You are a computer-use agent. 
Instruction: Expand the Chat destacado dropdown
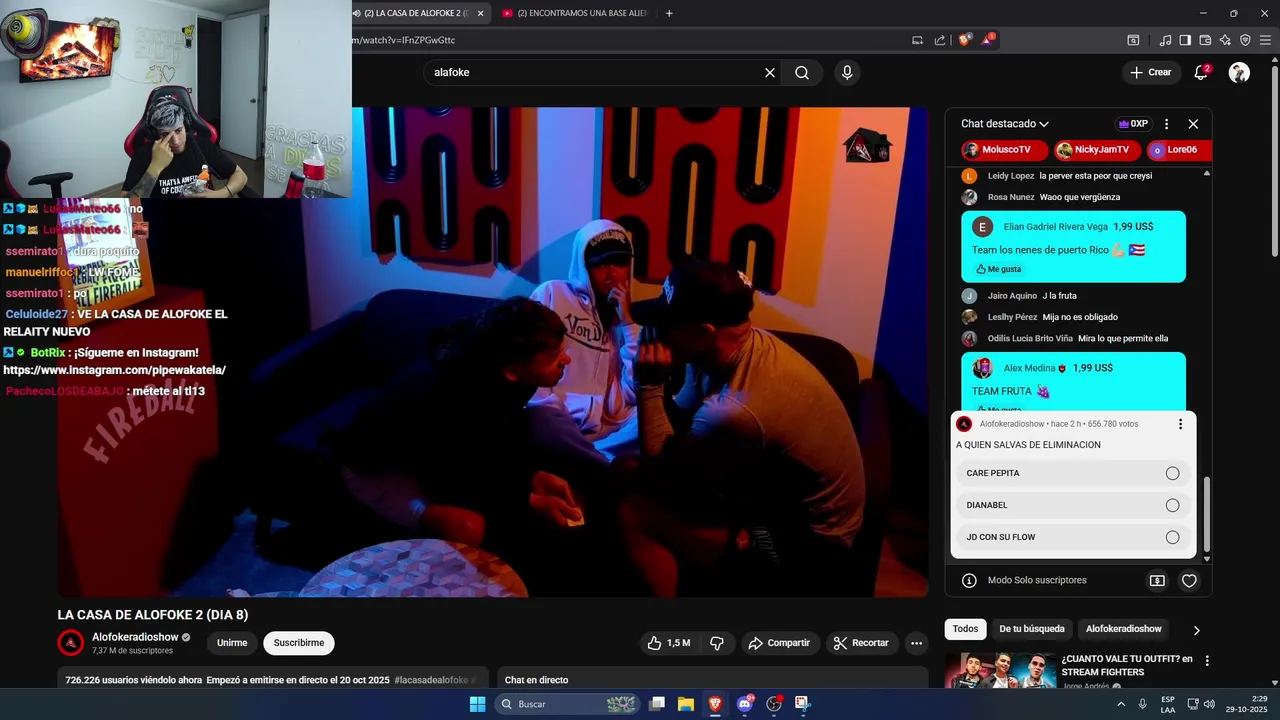1005,124
